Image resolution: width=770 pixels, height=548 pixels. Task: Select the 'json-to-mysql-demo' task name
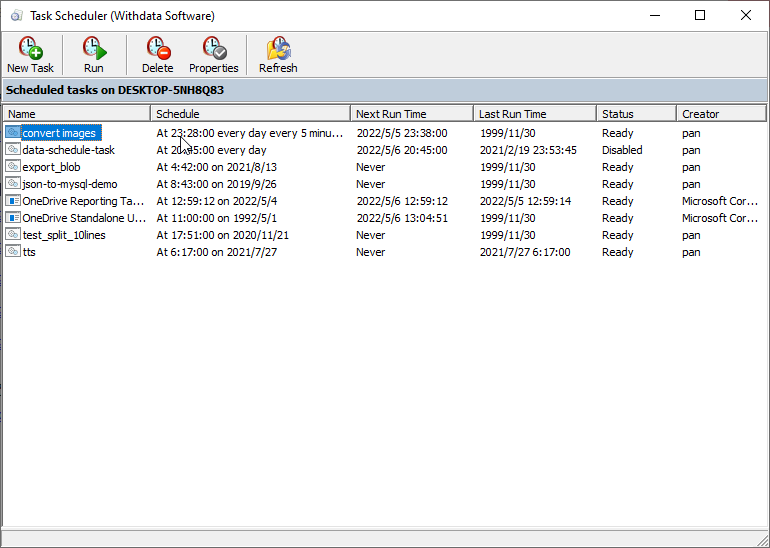[70, 184]
